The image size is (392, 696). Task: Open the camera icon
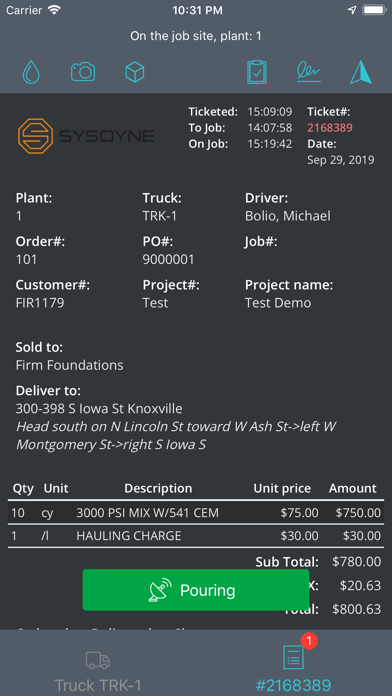coord(83,72)
